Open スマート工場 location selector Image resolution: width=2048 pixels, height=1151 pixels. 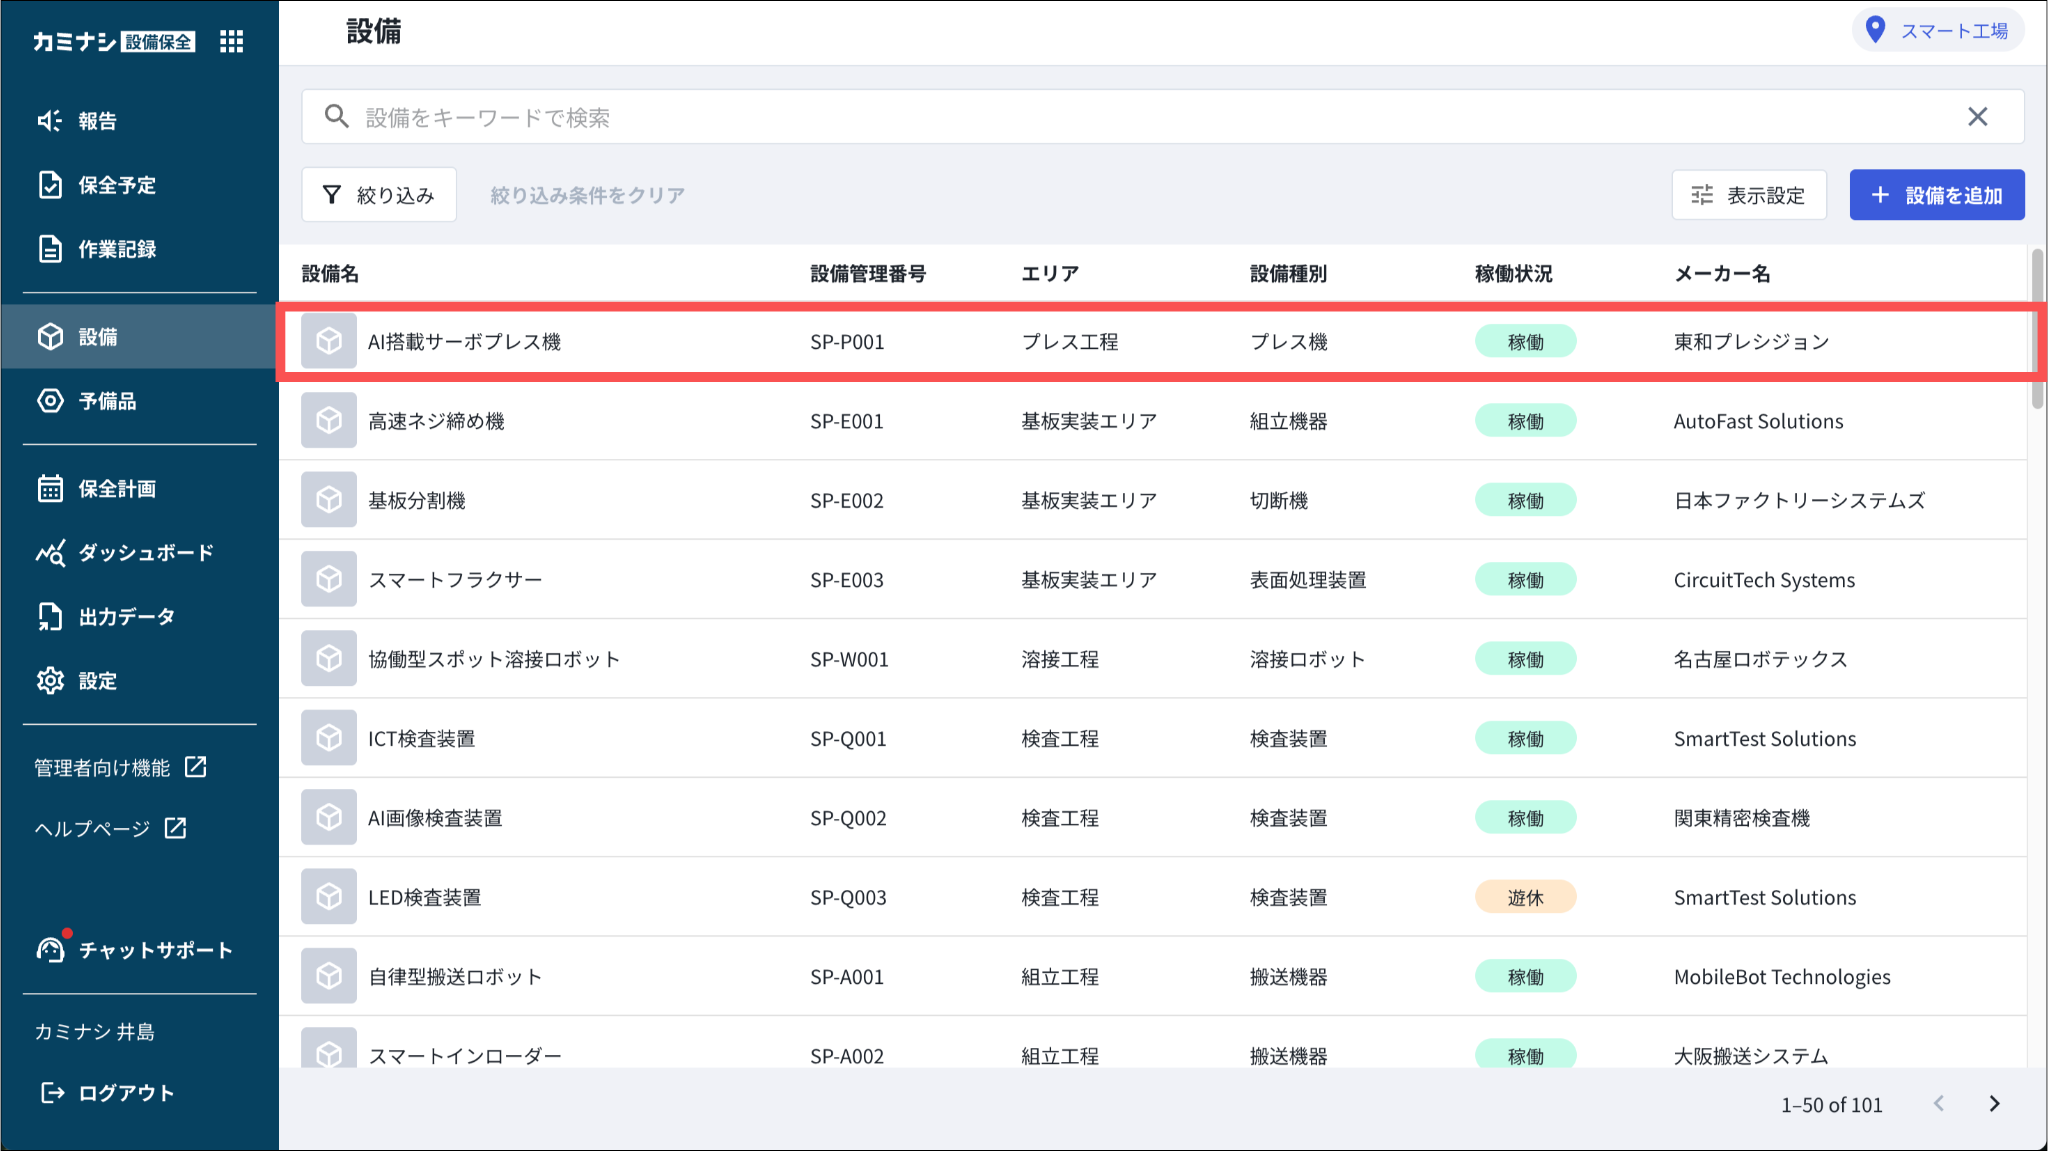tap(1937, 31)
